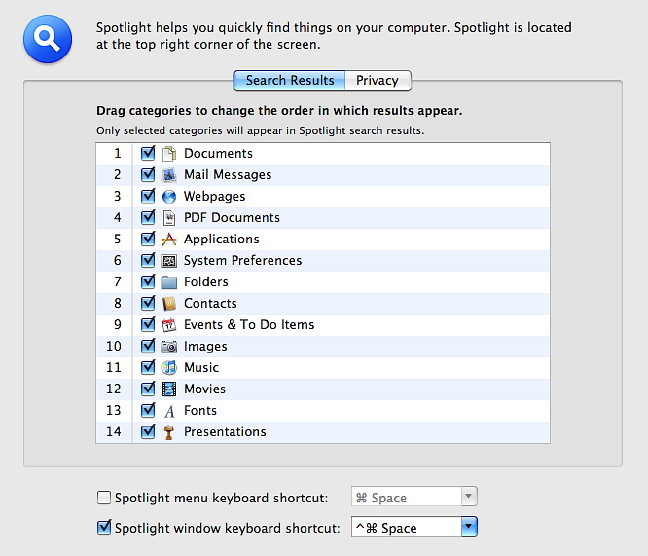The image size is (648, 556).
Task: Select the Applications row label
Action: coord(222,239)
